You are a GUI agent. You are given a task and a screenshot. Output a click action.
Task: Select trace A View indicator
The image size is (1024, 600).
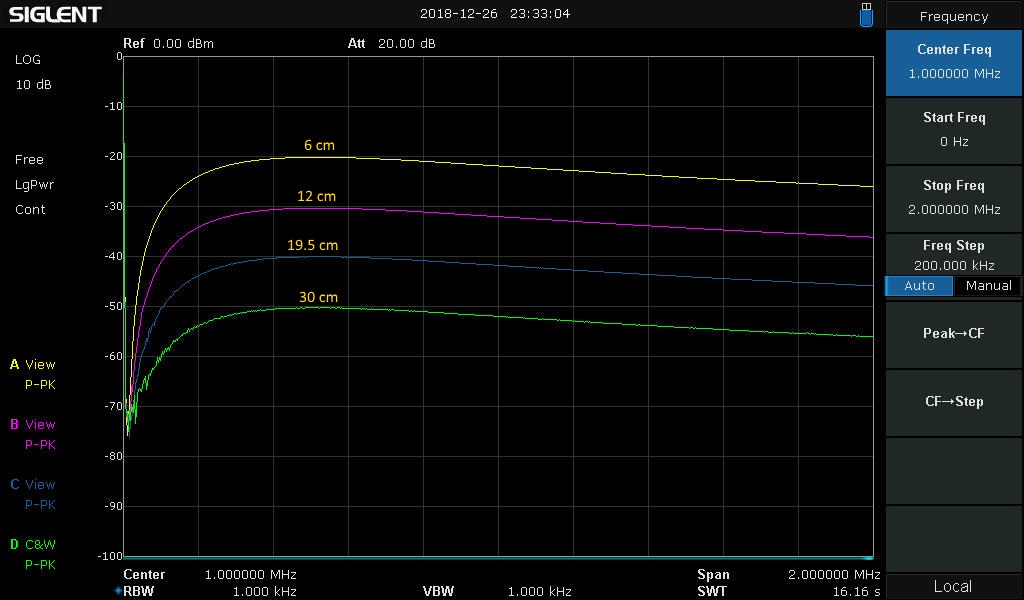(x=33, y=365)
